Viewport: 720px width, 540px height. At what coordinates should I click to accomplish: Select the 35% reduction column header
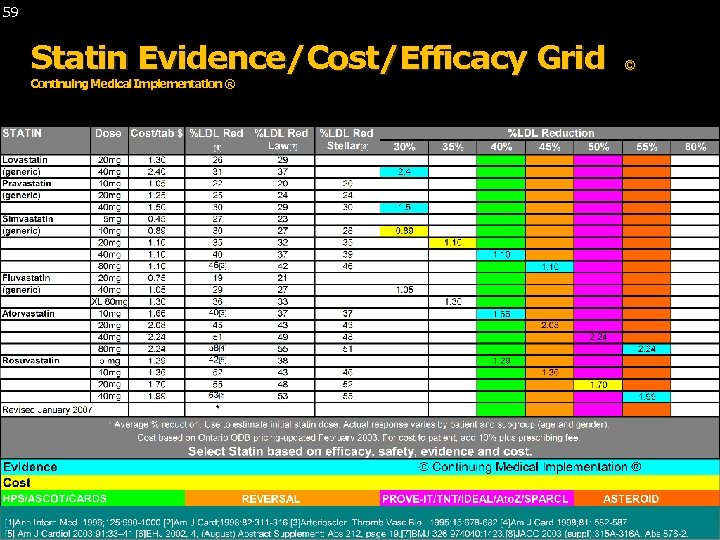click(x=453, y=147)
